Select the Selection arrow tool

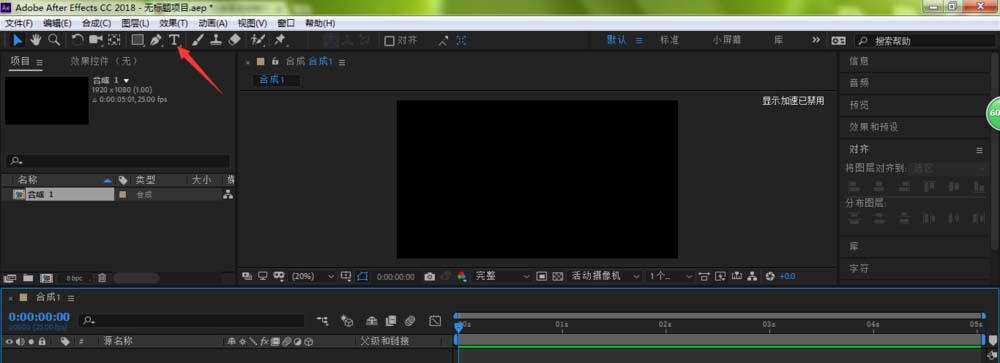[x=18, y=40]
